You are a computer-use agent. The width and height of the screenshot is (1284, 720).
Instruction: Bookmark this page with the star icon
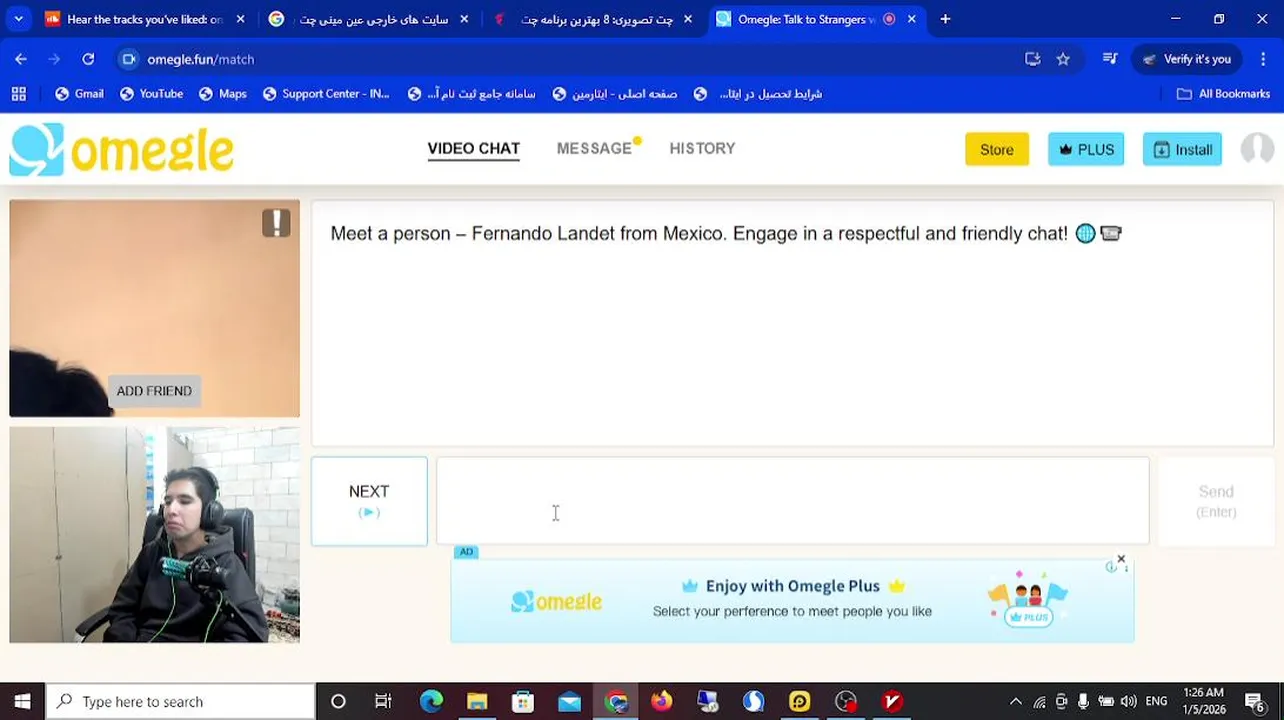(1063, 59)
